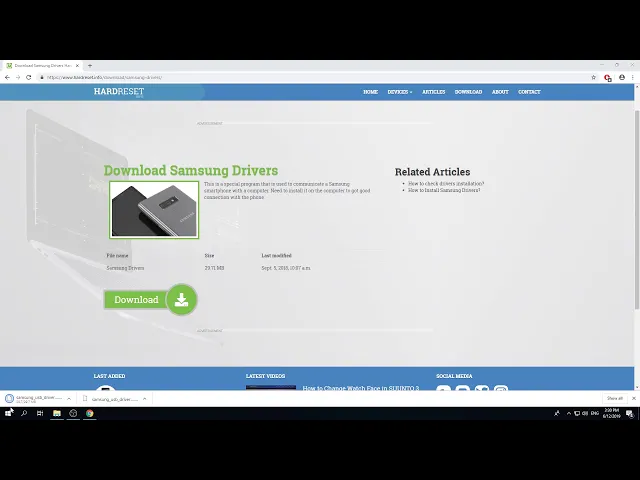
Task: Open DOWNLOAD in site navigation
Action: (x=468, y=92)
